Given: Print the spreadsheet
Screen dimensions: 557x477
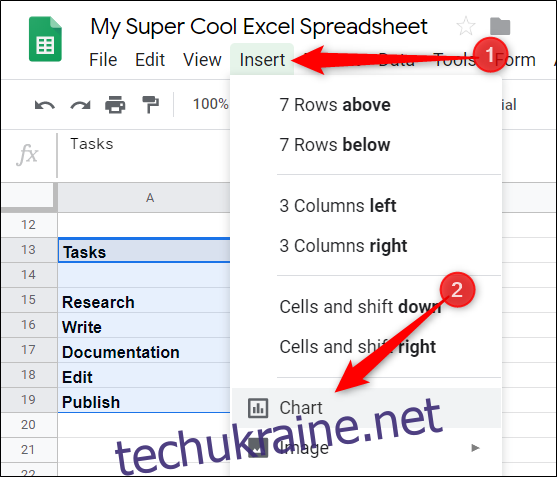Looking at the screenshot, I should (x=115, y=105).
